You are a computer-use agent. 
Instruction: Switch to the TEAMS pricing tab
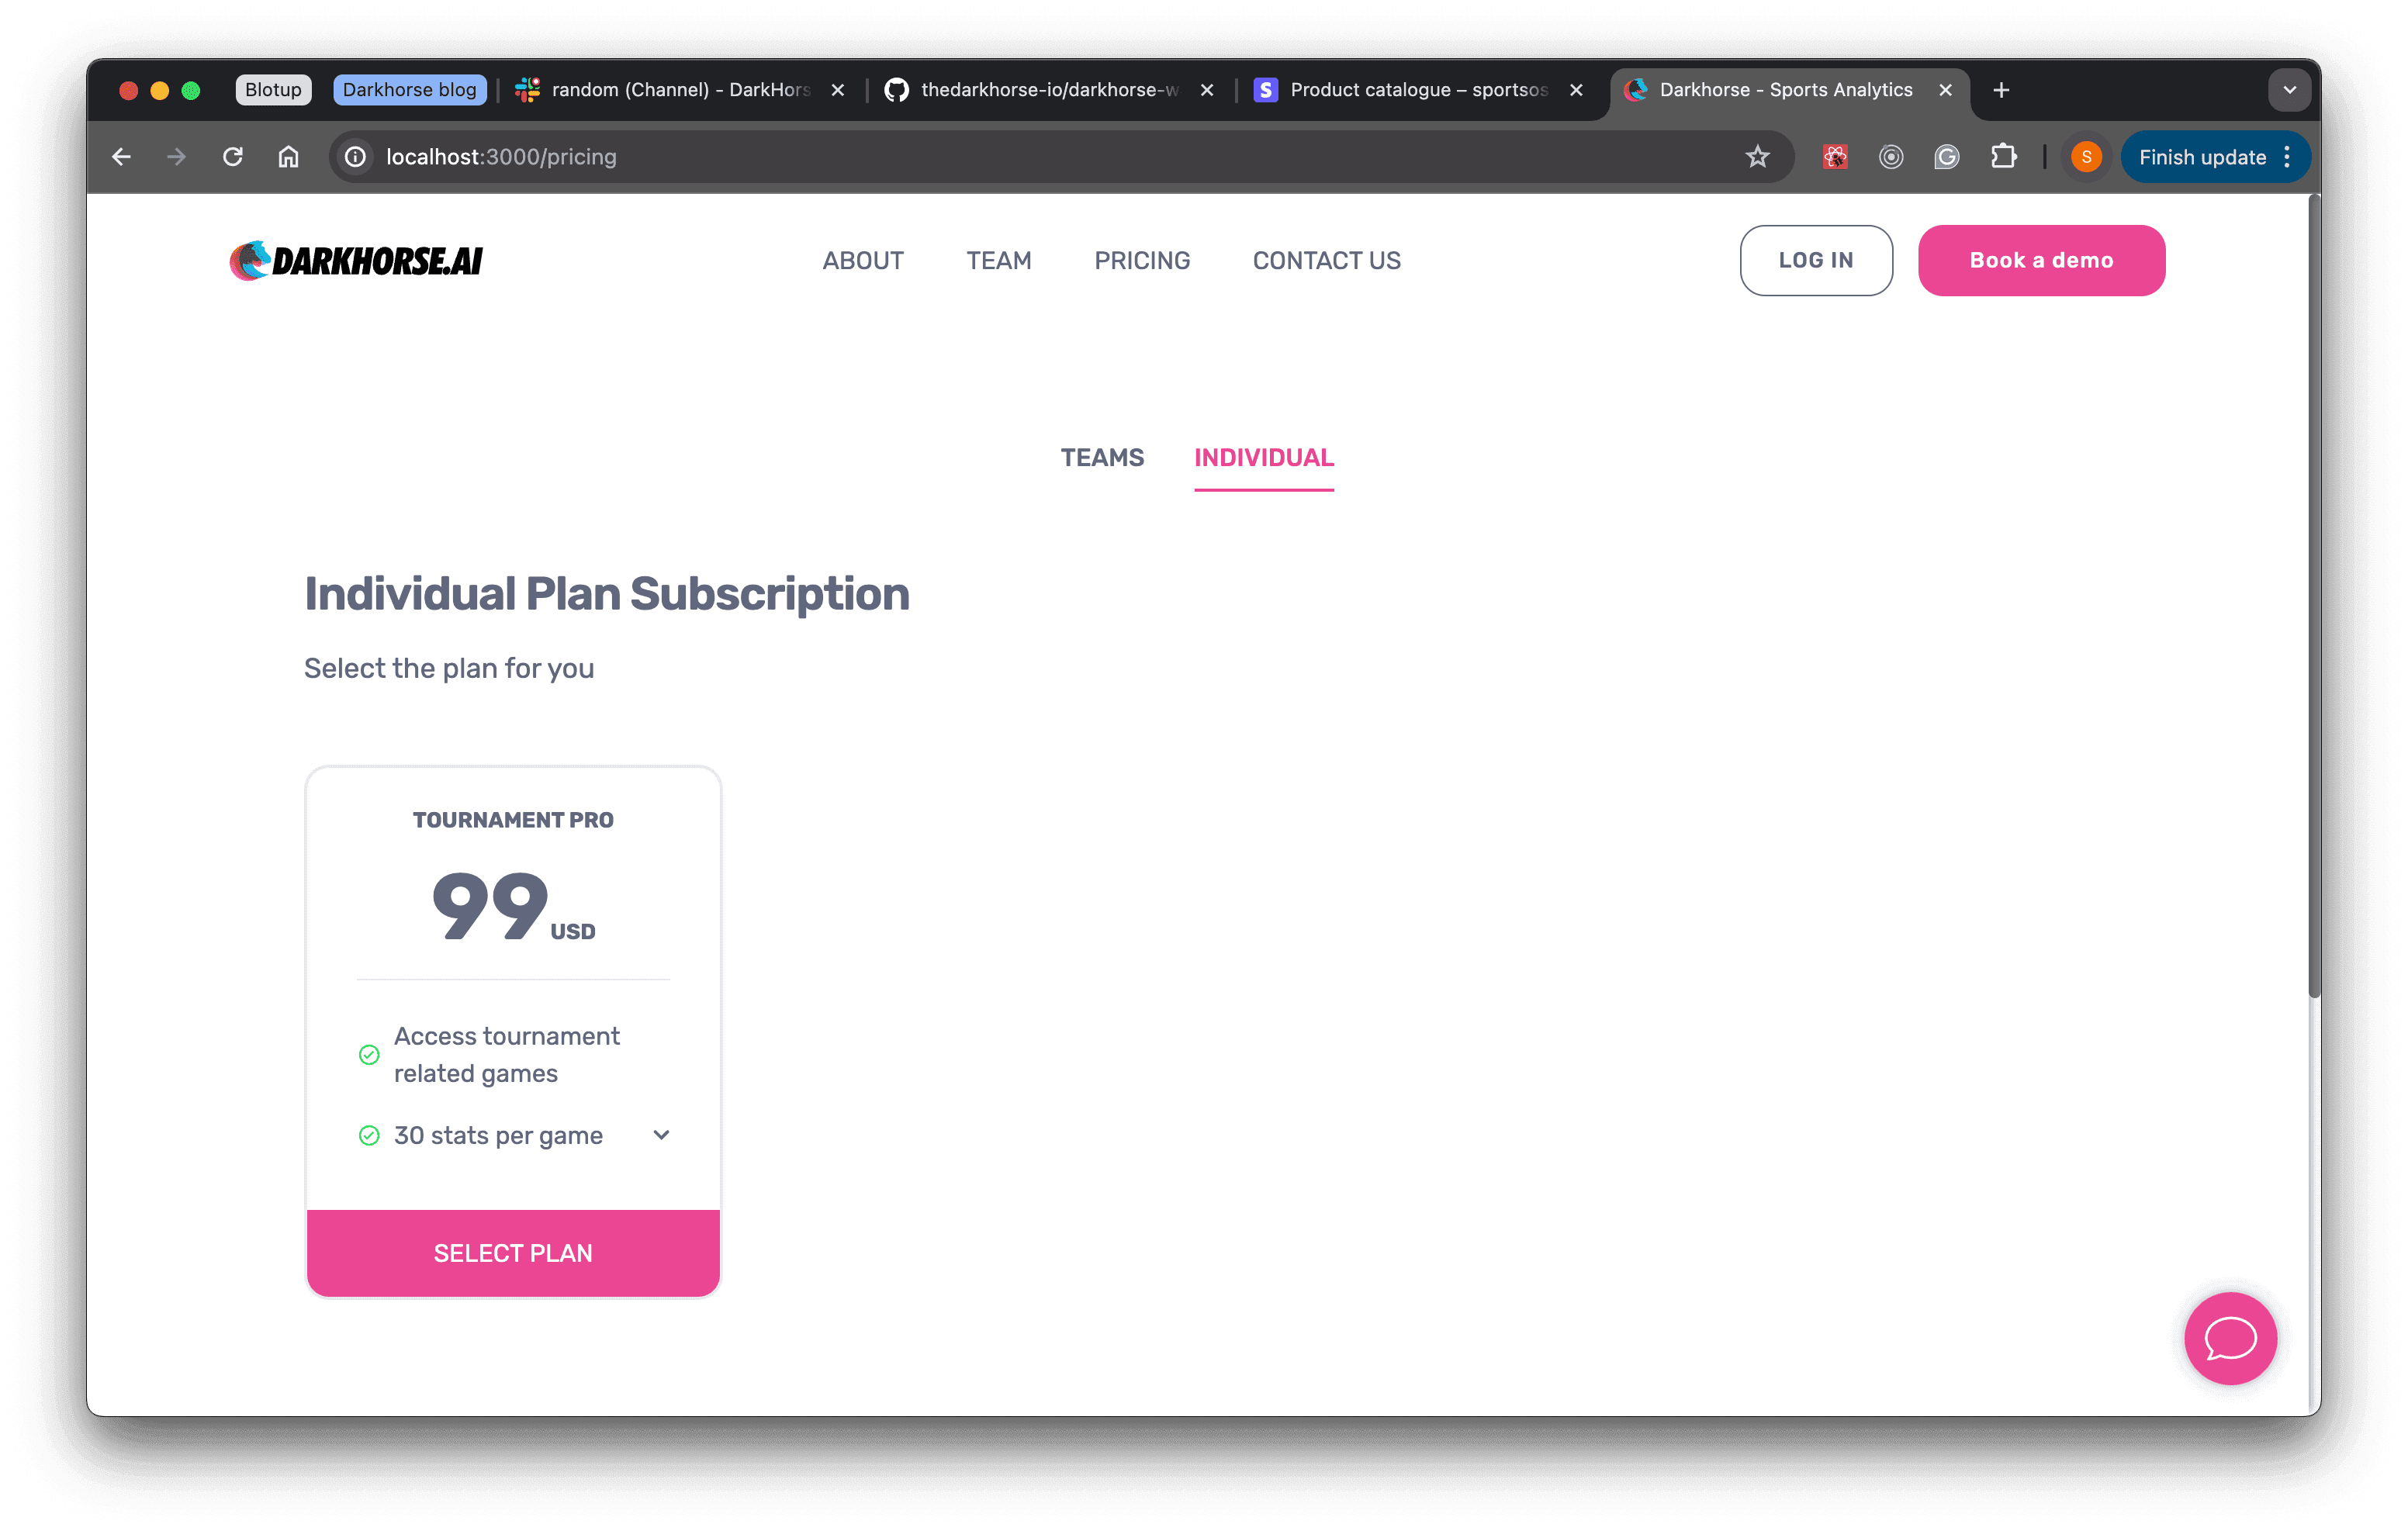(1102, 457)
